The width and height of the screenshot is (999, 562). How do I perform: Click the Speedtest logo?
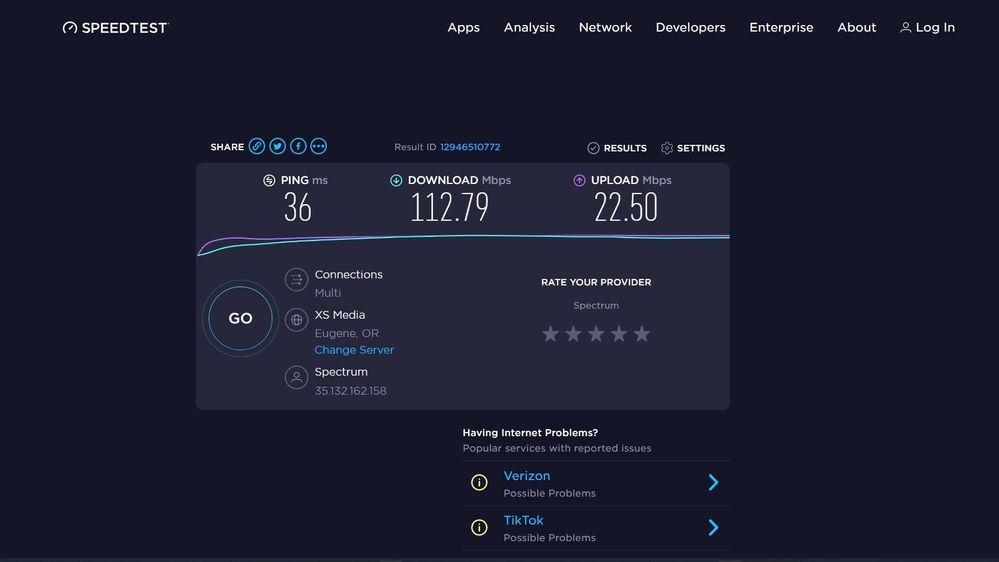115,28
